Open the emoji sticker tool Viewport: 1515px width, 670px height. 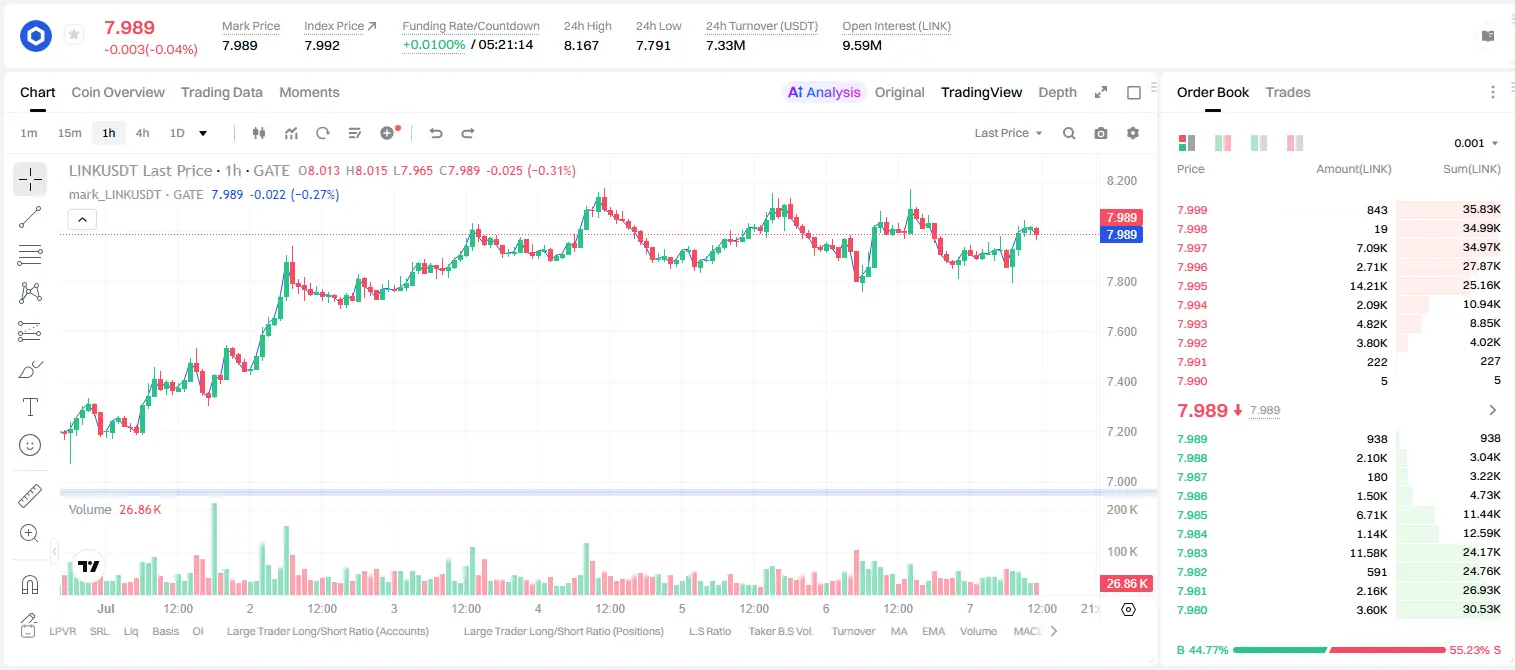[30, 445]
